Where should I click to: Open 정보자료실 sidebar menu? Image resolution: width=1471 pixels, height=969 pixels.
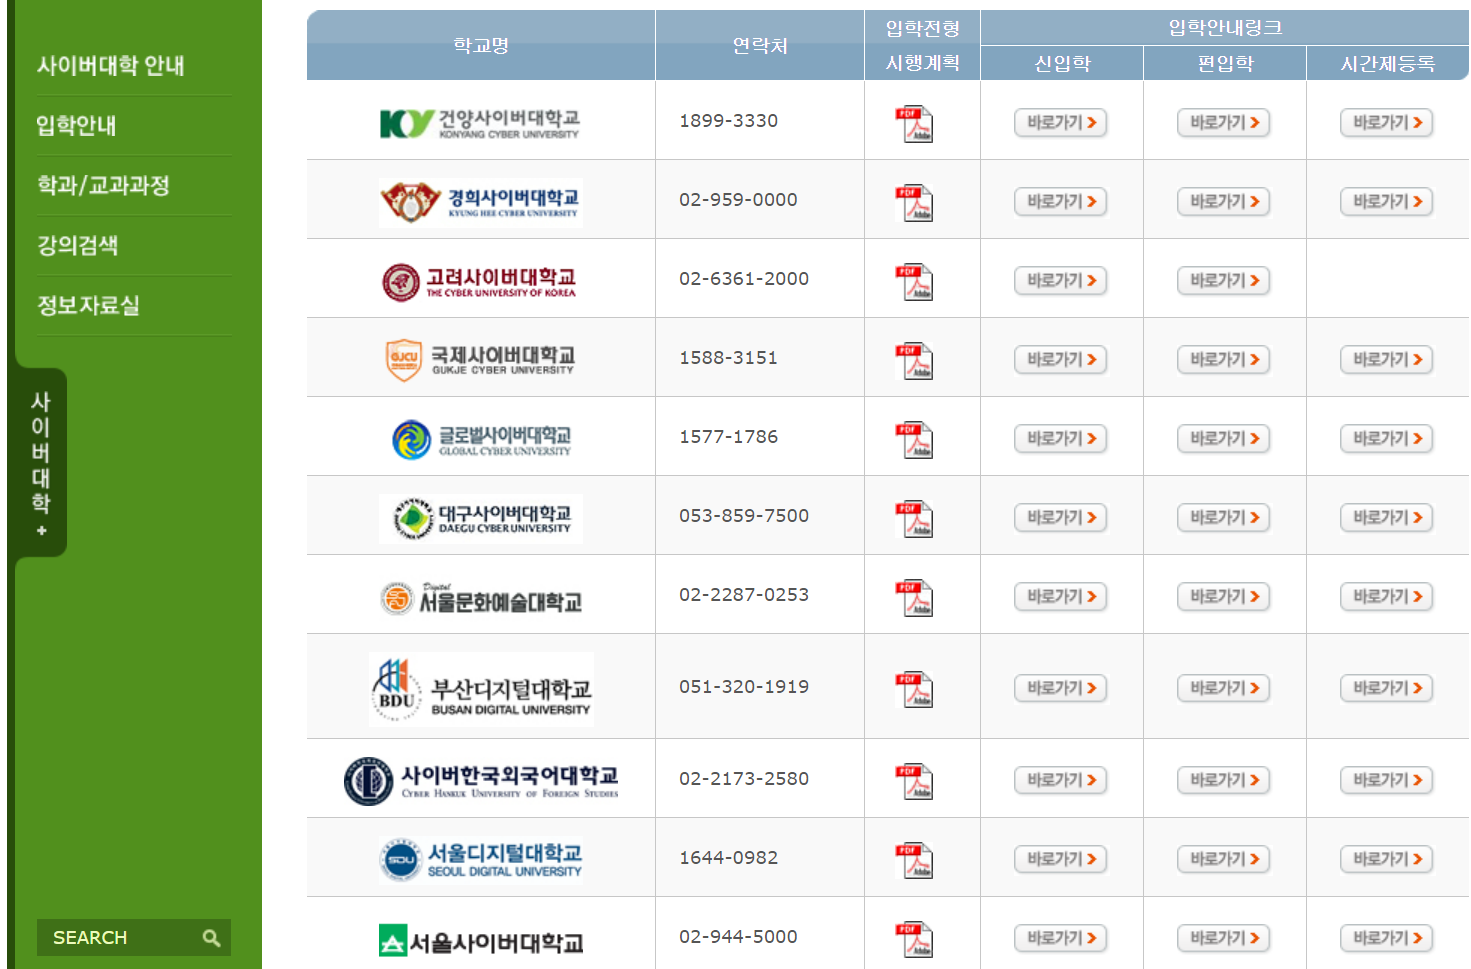[x=88, y=306]
